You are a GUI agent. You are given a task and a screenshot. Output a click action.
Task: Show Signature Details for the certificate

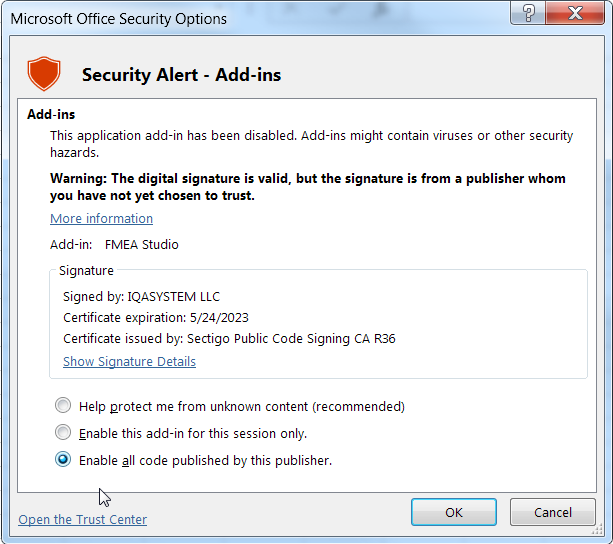[x=129, y=361]
